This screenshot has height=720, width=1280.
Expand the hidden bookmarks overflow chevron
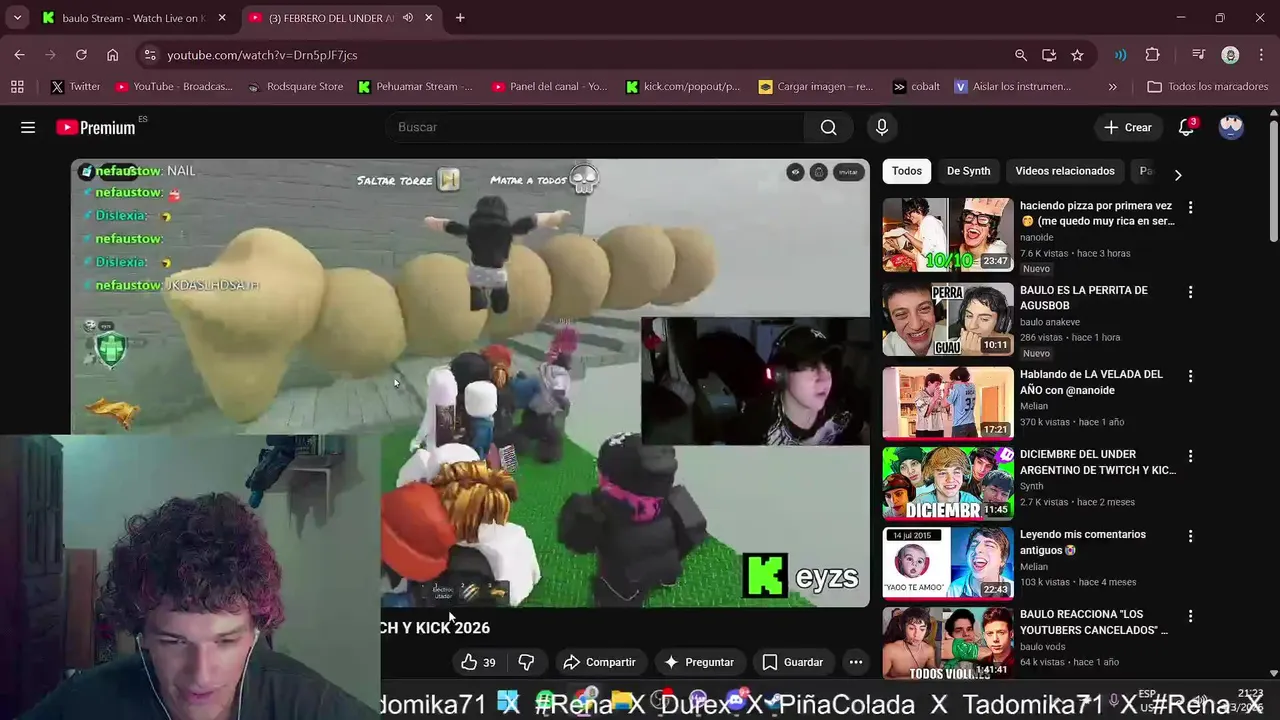(x=1113, y=87)
